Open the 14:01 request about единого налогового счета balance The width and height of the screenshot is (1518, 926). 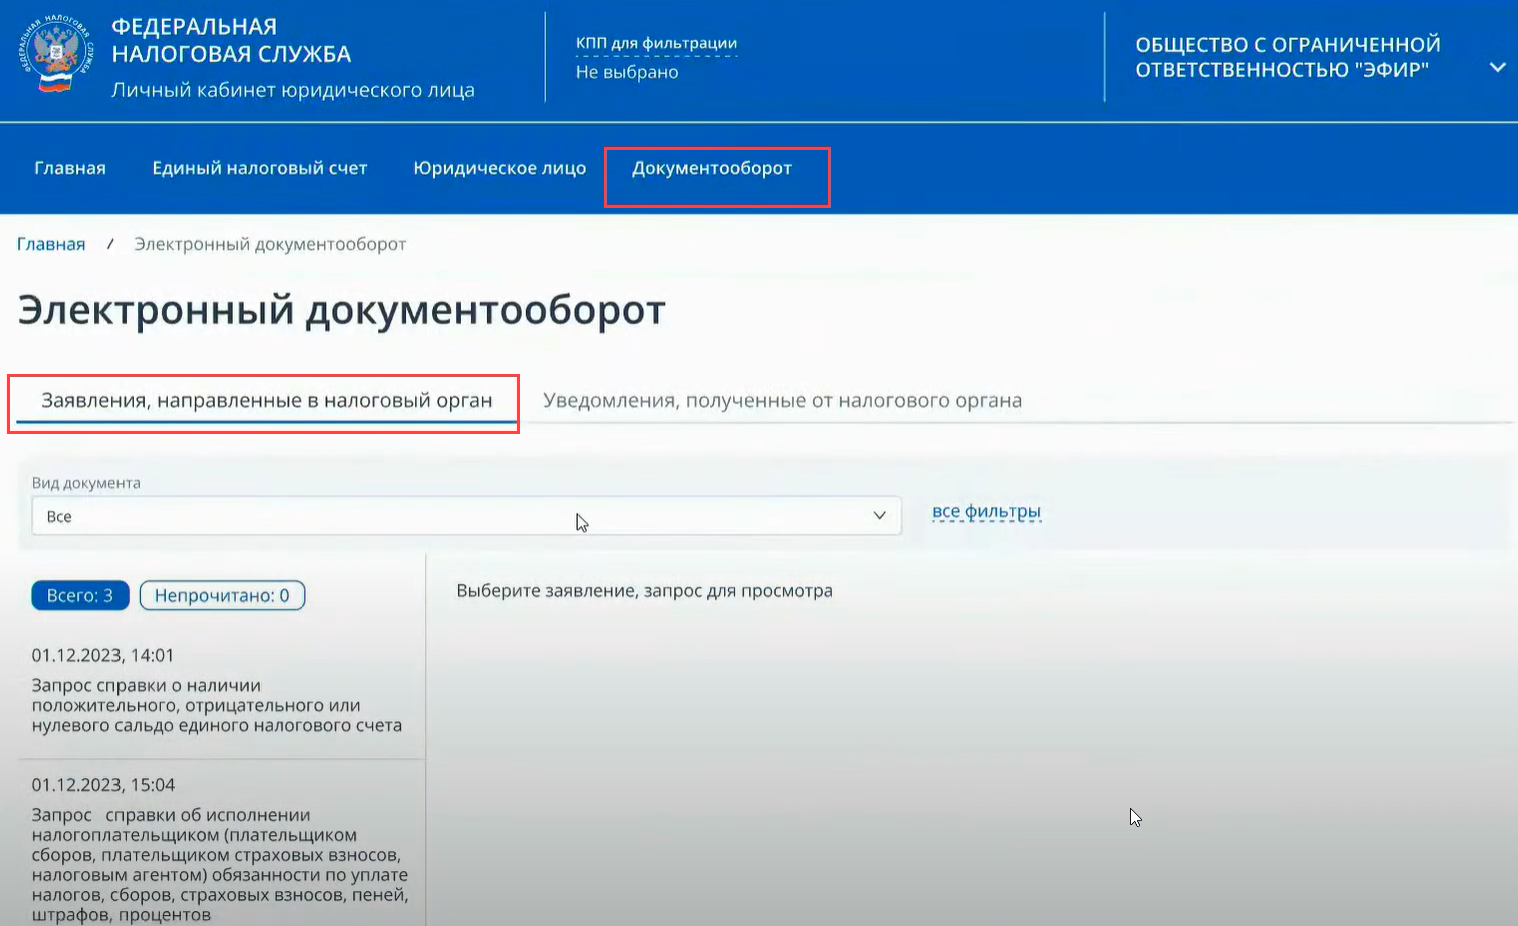tap(217, 705)
